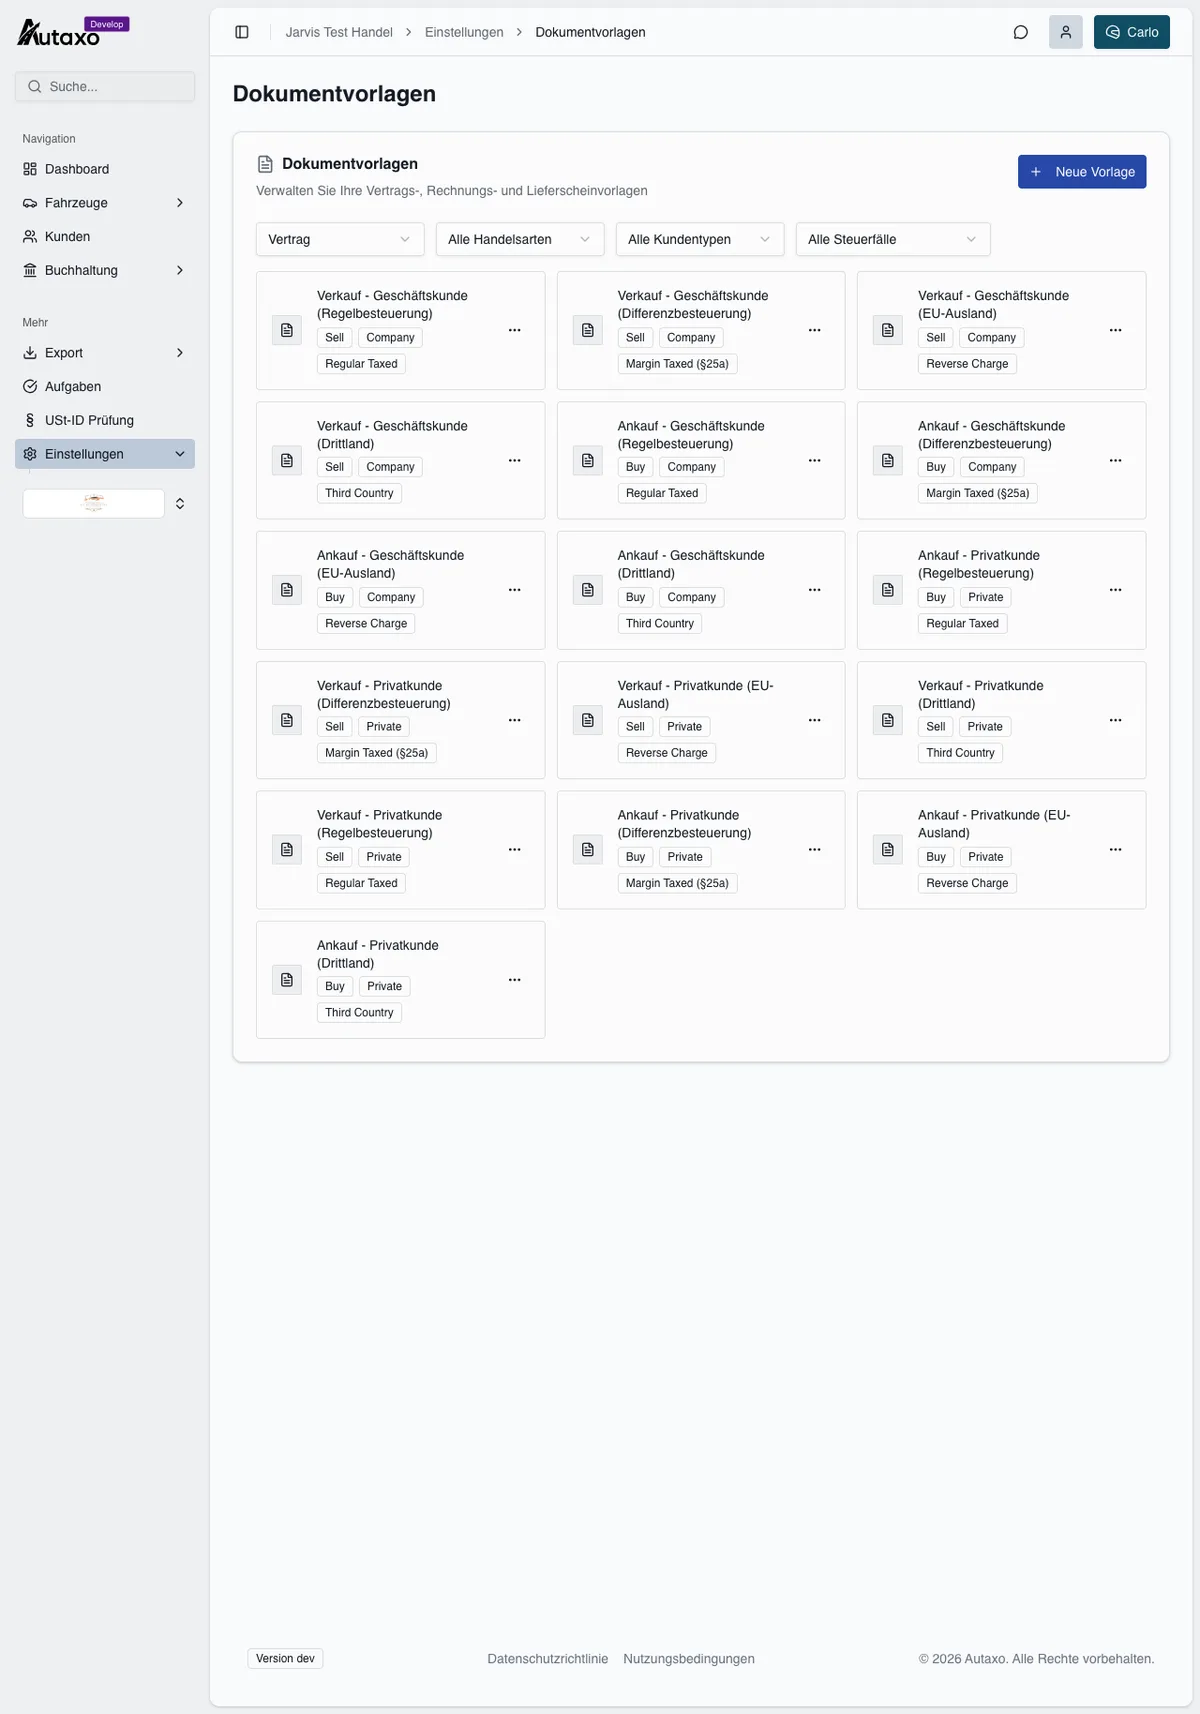
Task: Focus the Suche search field
Action: pos(105,87)
